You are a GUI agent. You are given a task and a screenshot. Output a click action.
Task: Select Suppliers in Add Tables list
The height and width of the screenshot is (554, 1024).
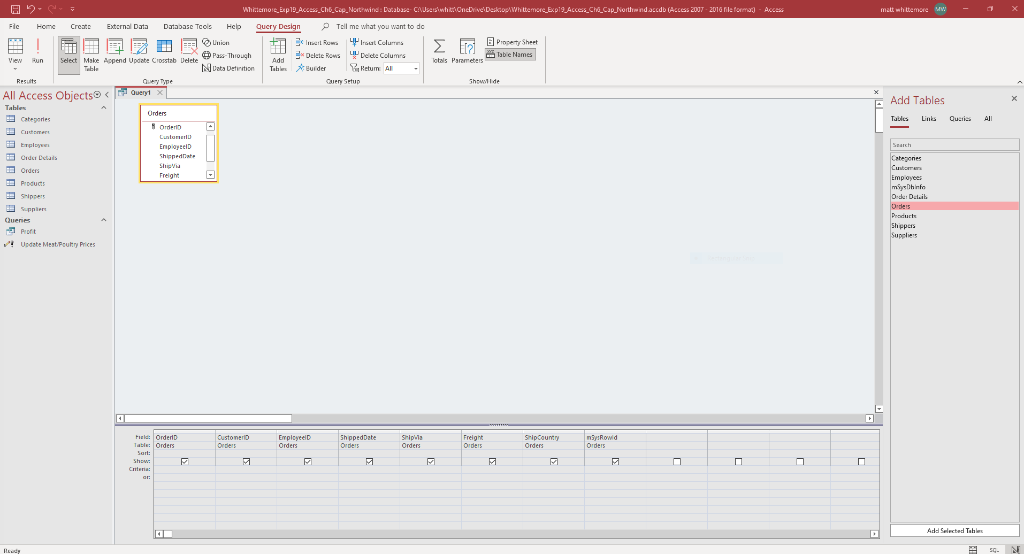(x=904, y=235)
